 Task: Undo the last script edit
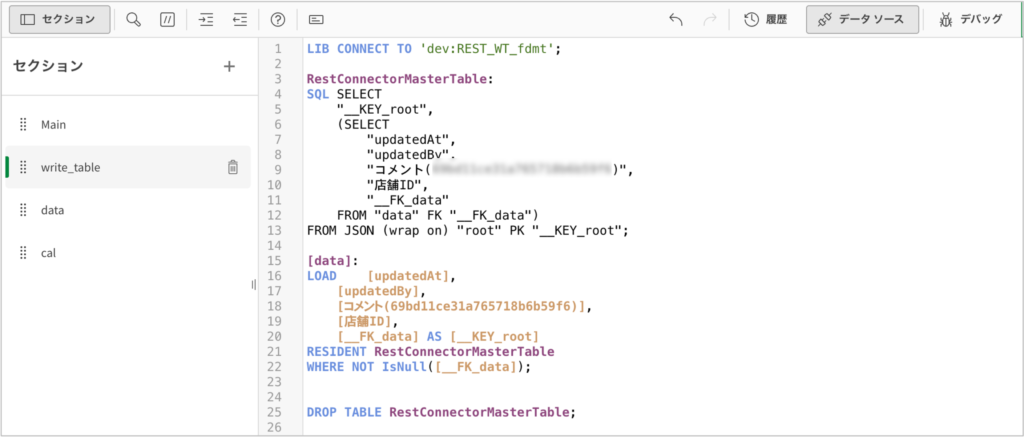(x=676, y=19)
